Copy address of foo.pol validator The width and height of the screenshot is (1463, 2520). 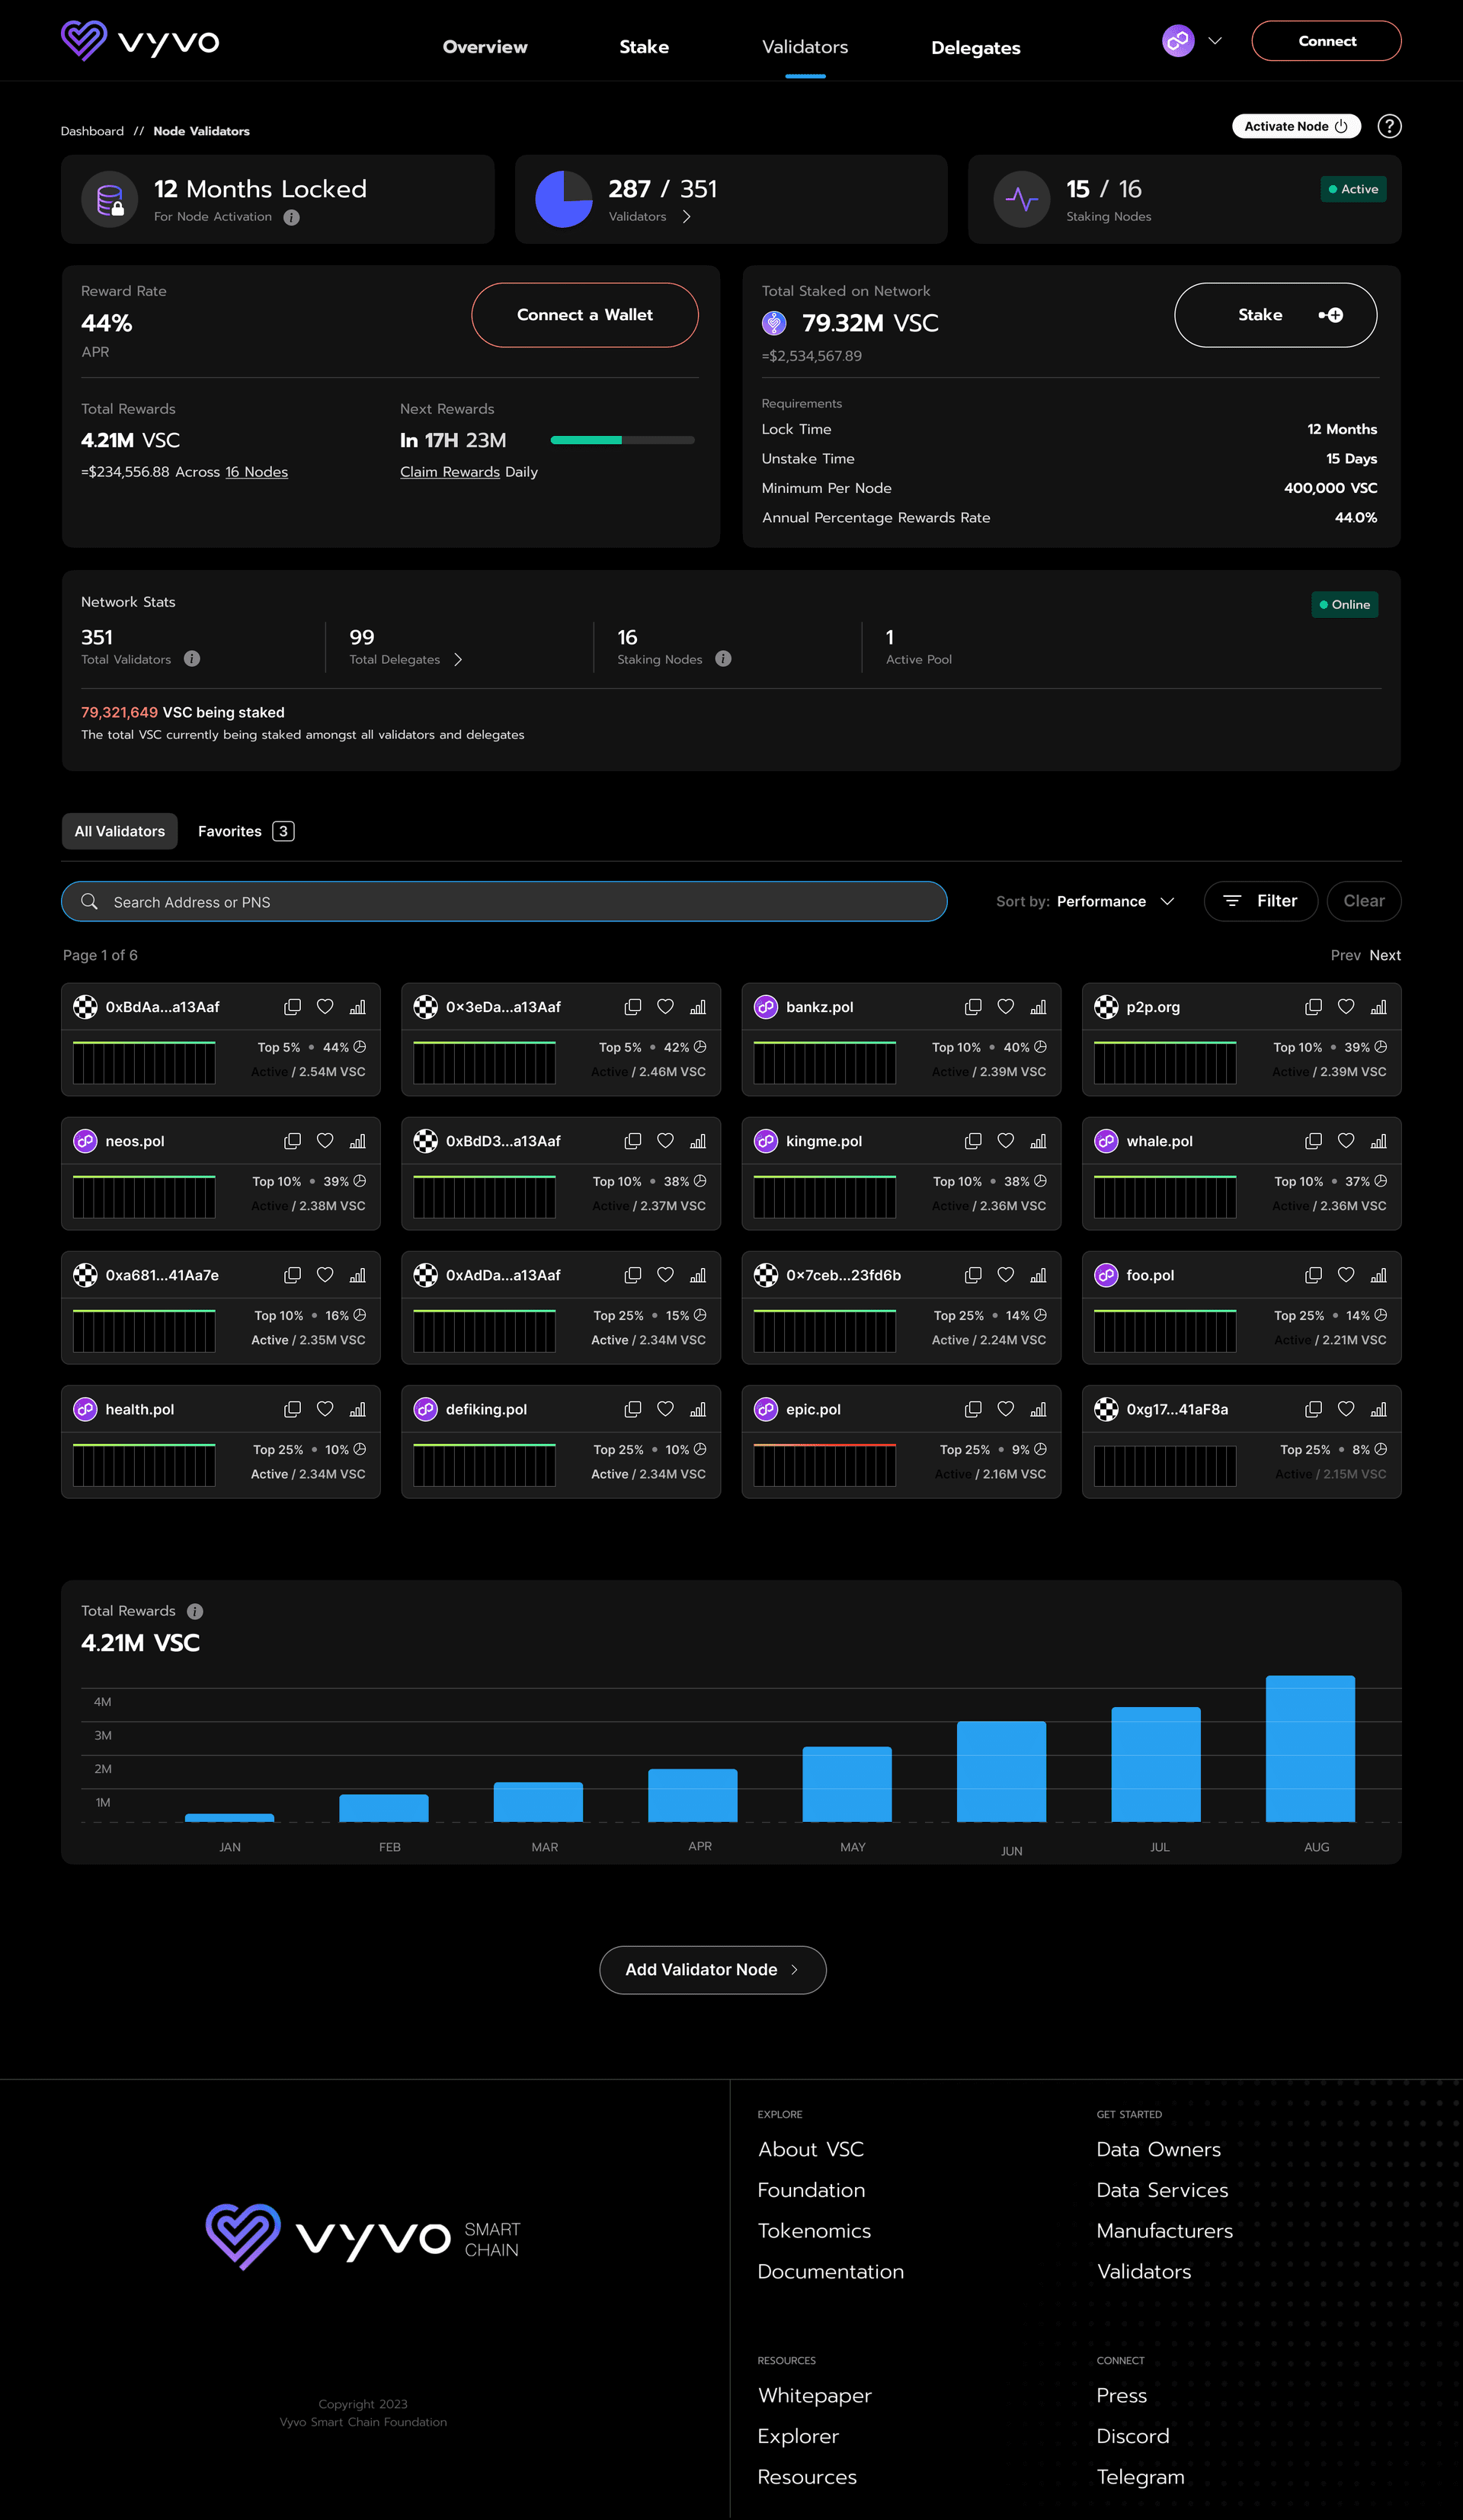(1313, 1275)
